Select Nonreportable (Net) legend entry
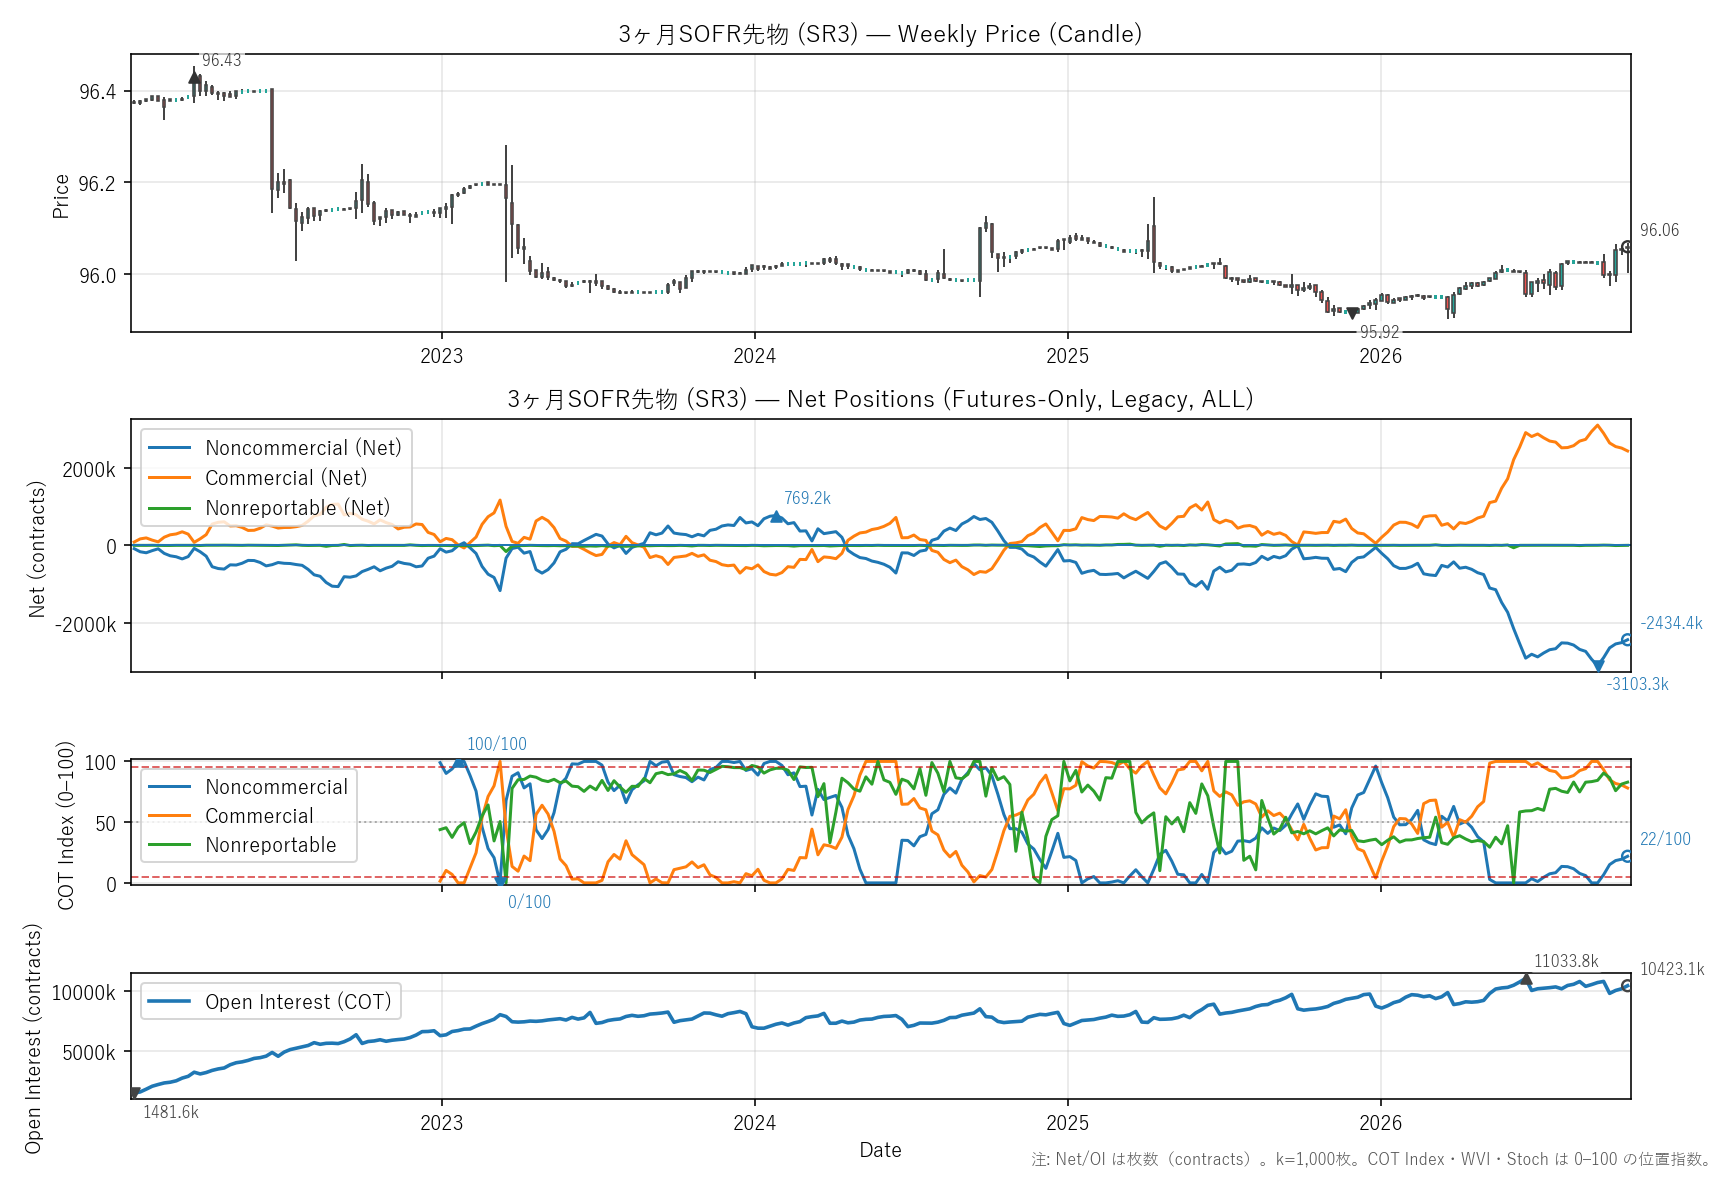The image size is (1728, 1180). [x=269, y=508]
